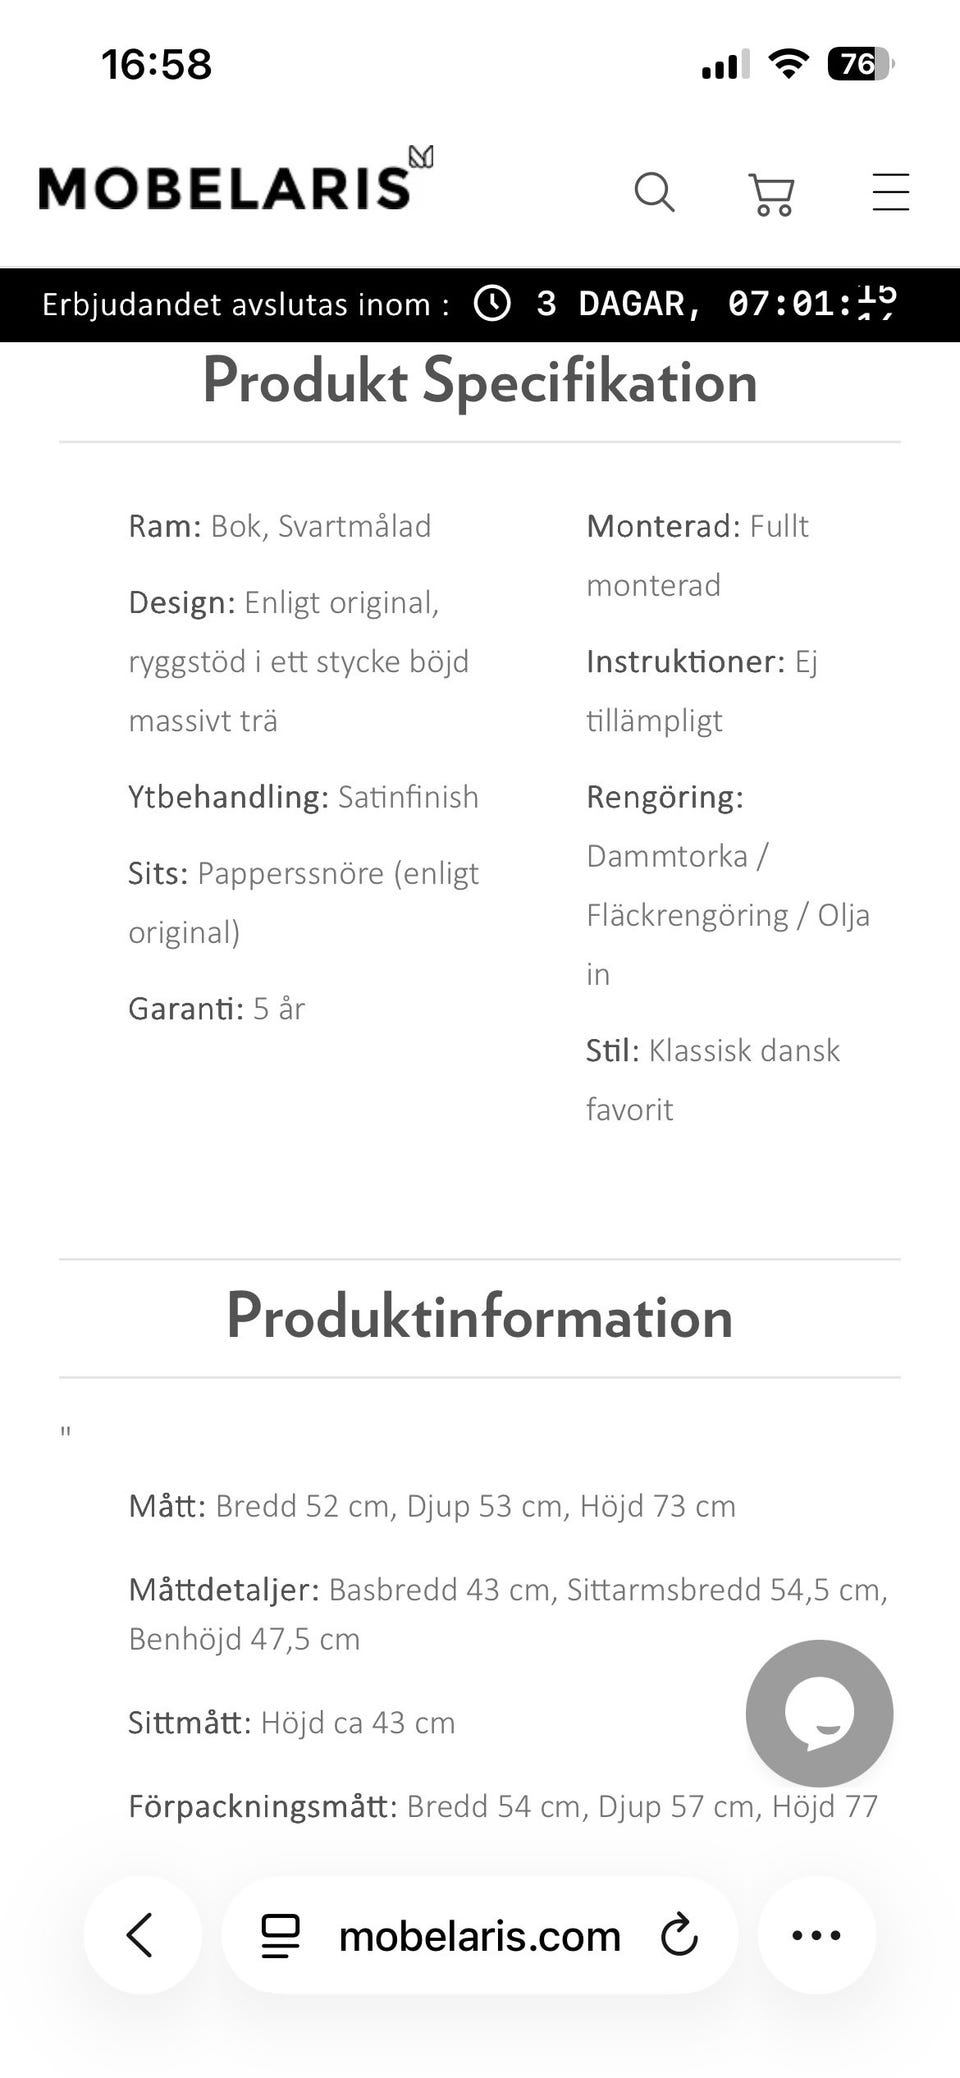This screenshot has width=960, height=2078.
Task: Click the clock icon in the offer banner
Action: (492, 304)
